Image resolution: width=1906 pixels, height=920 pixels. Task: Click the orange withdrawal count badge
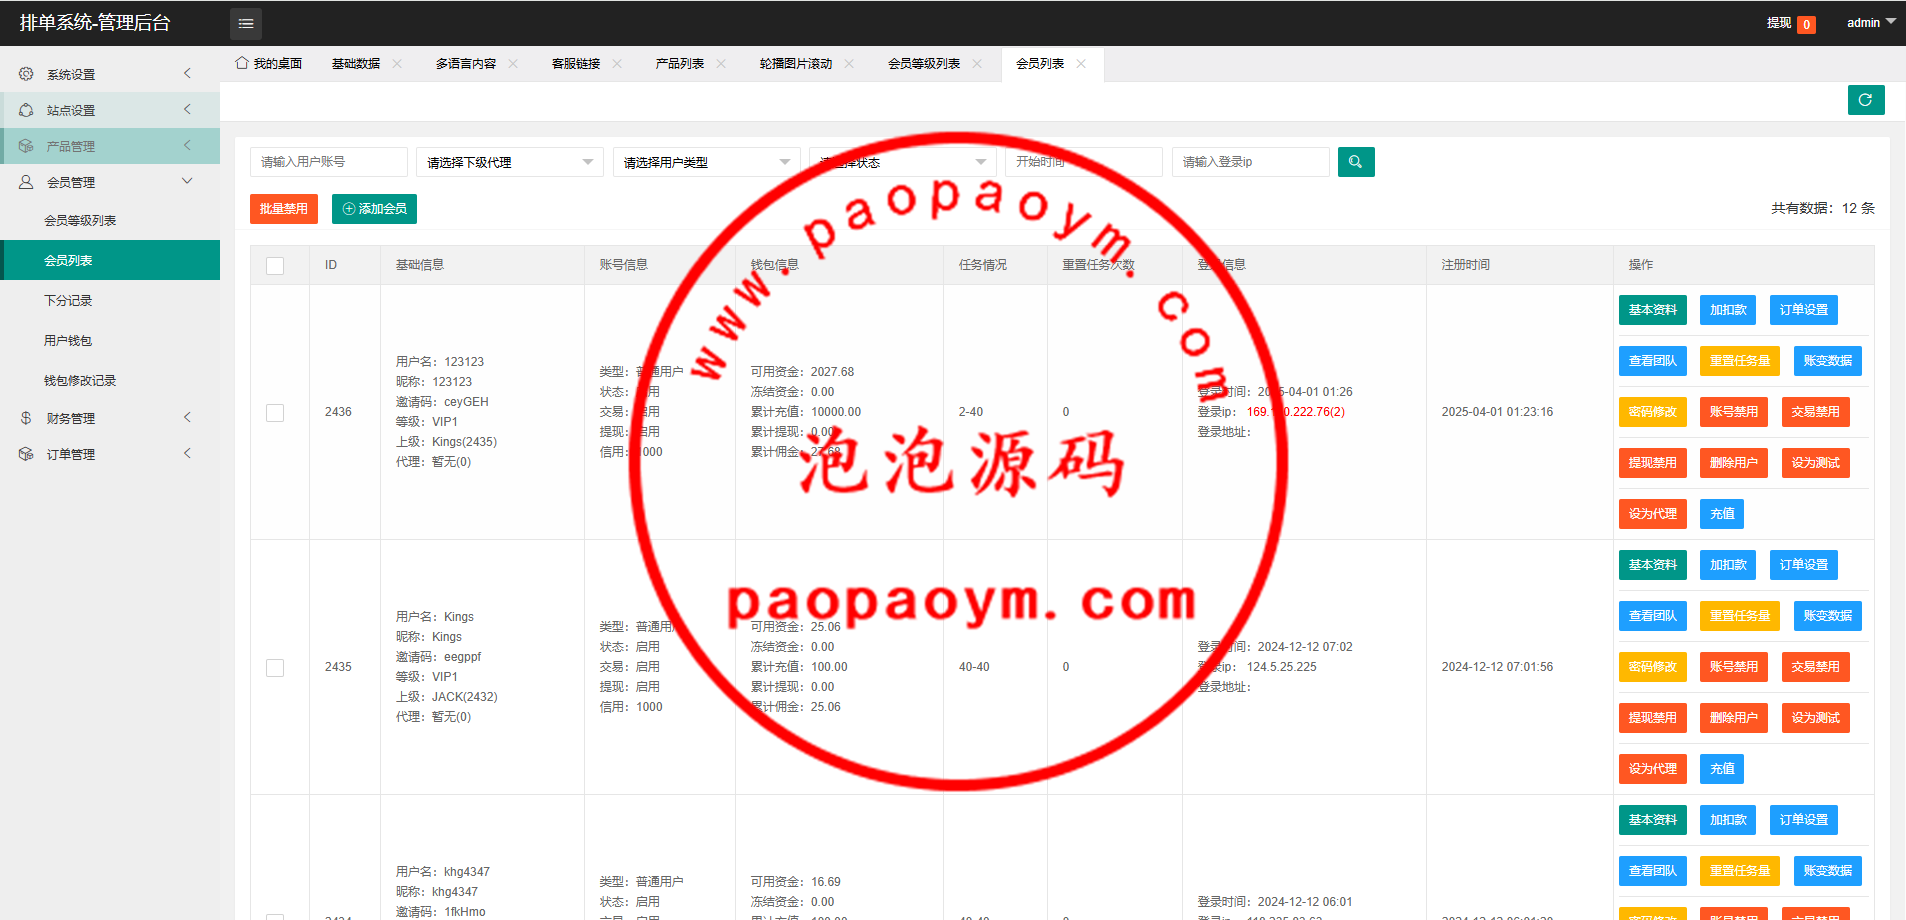1806,25
